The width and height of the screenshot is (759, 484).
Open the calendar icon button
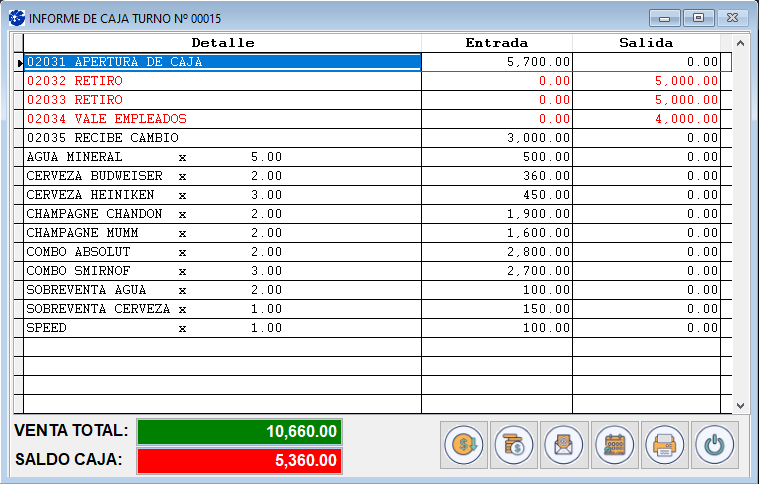coord(614,444)
